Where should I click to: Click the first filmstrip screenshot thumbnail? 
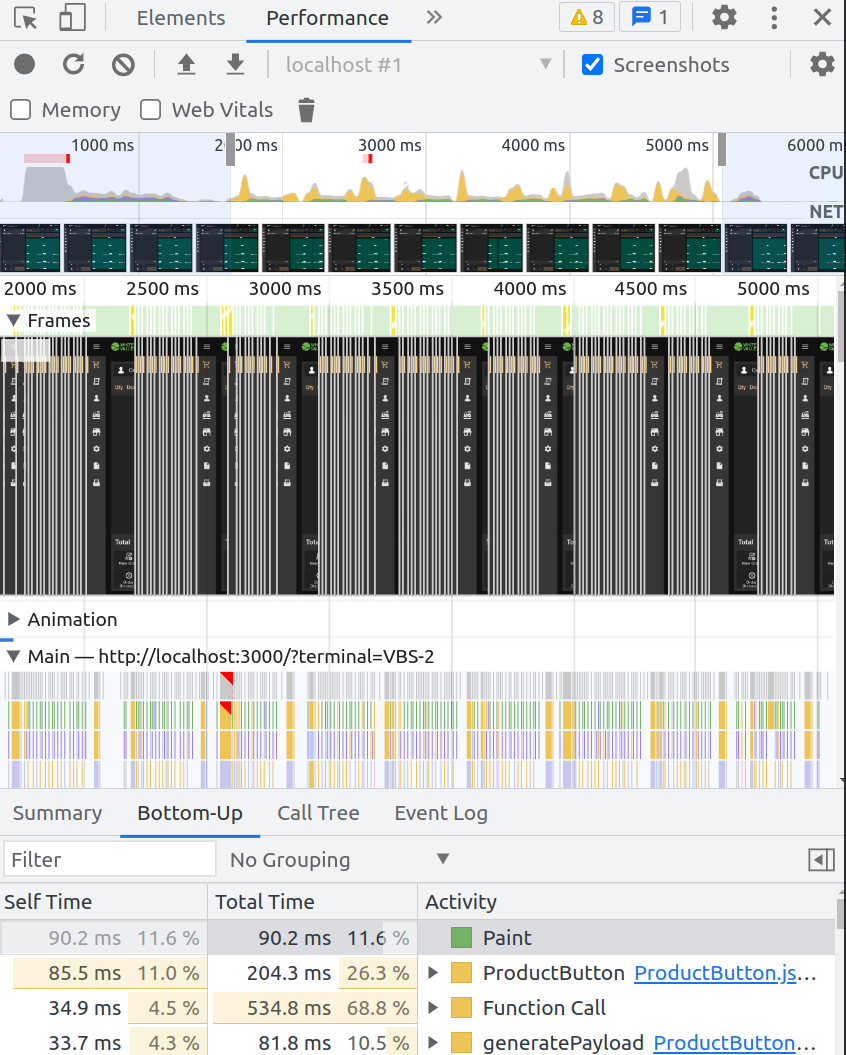coord(30,248)
